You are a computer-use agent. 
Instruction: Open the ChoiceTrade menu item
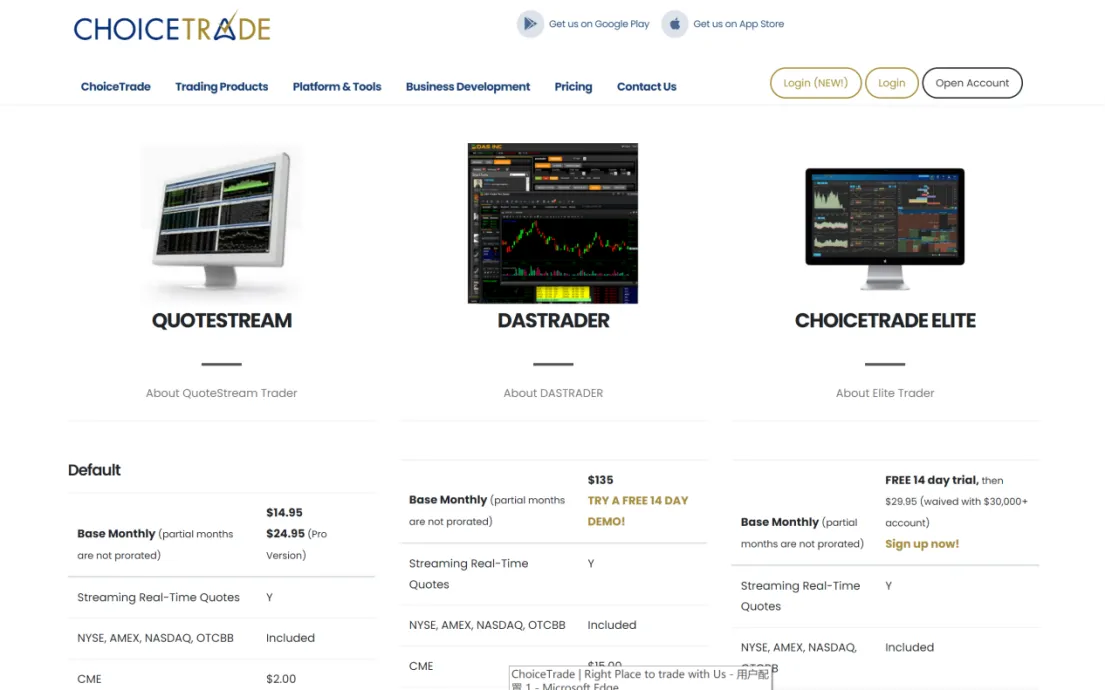(116, 87)
